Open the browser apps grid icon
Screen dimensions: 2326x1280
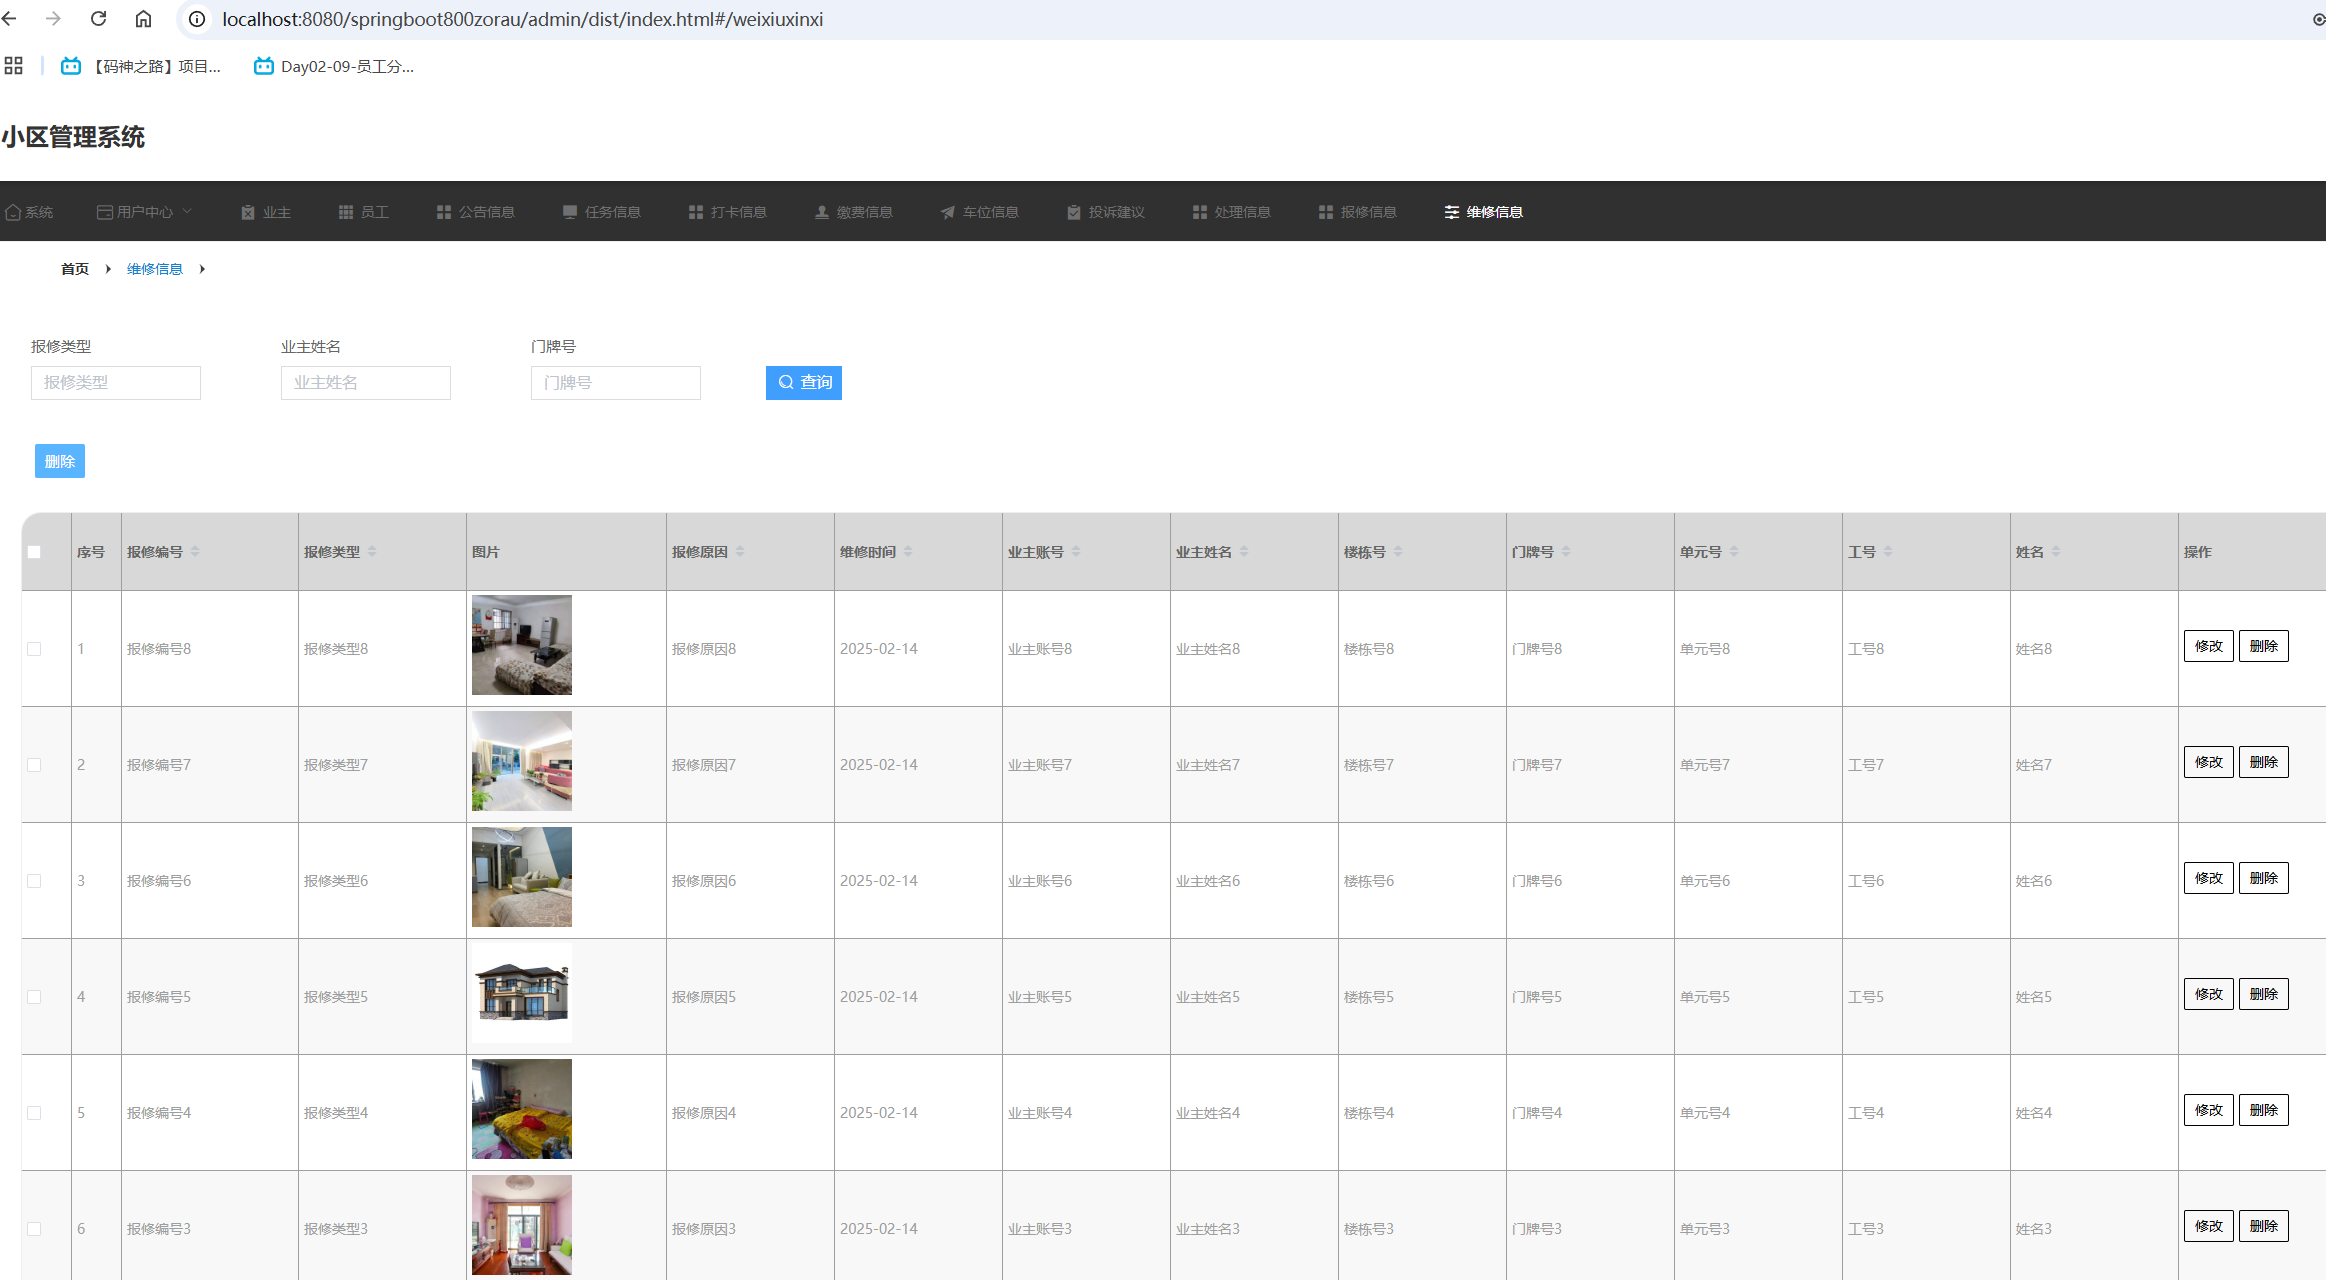[13, 66]
